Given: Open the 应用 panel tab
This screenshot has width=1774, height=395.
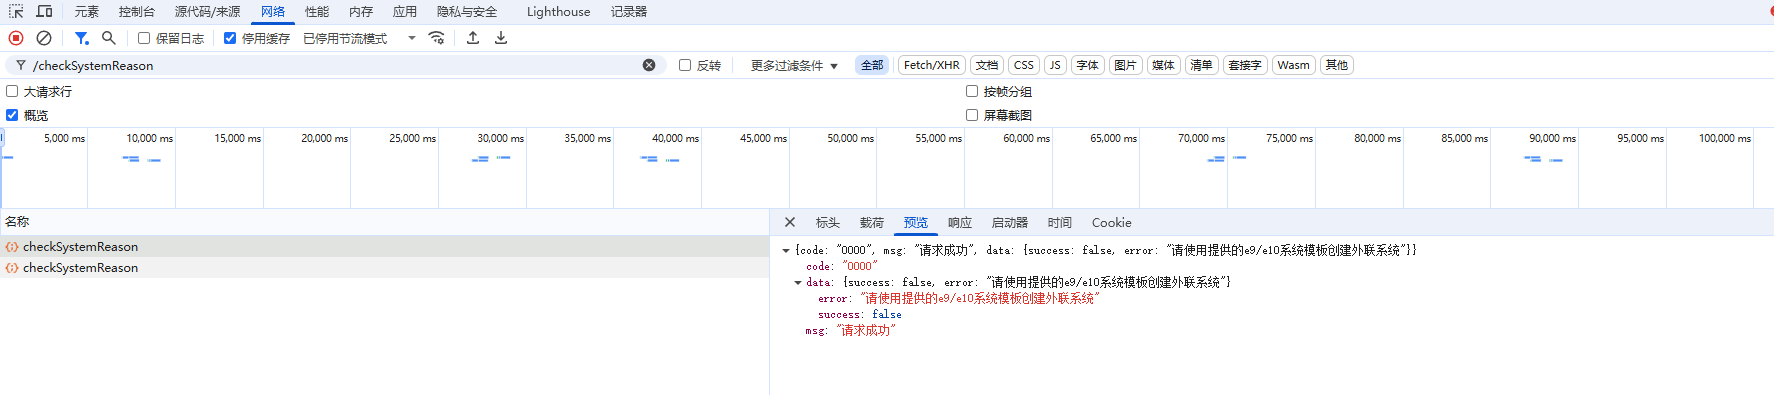Looking at the screenshot, I should pos(405,11).
